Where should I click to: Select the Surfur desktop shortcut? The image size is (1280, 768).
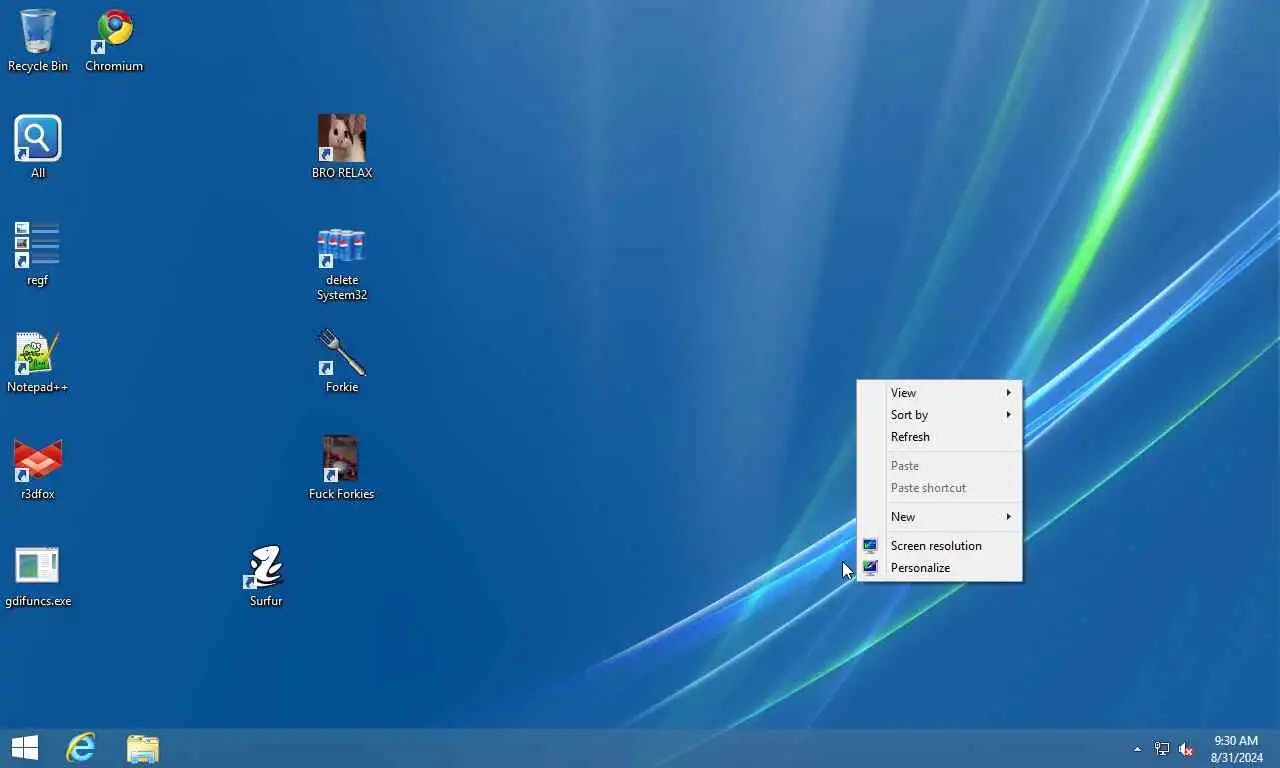266,576
